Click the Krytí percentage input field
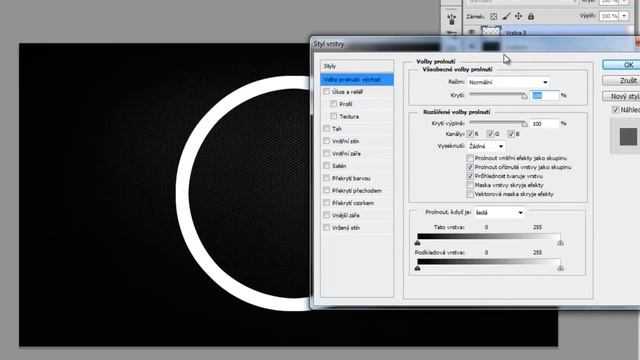This screenshot has width=640, height=360. pos(545,96)
